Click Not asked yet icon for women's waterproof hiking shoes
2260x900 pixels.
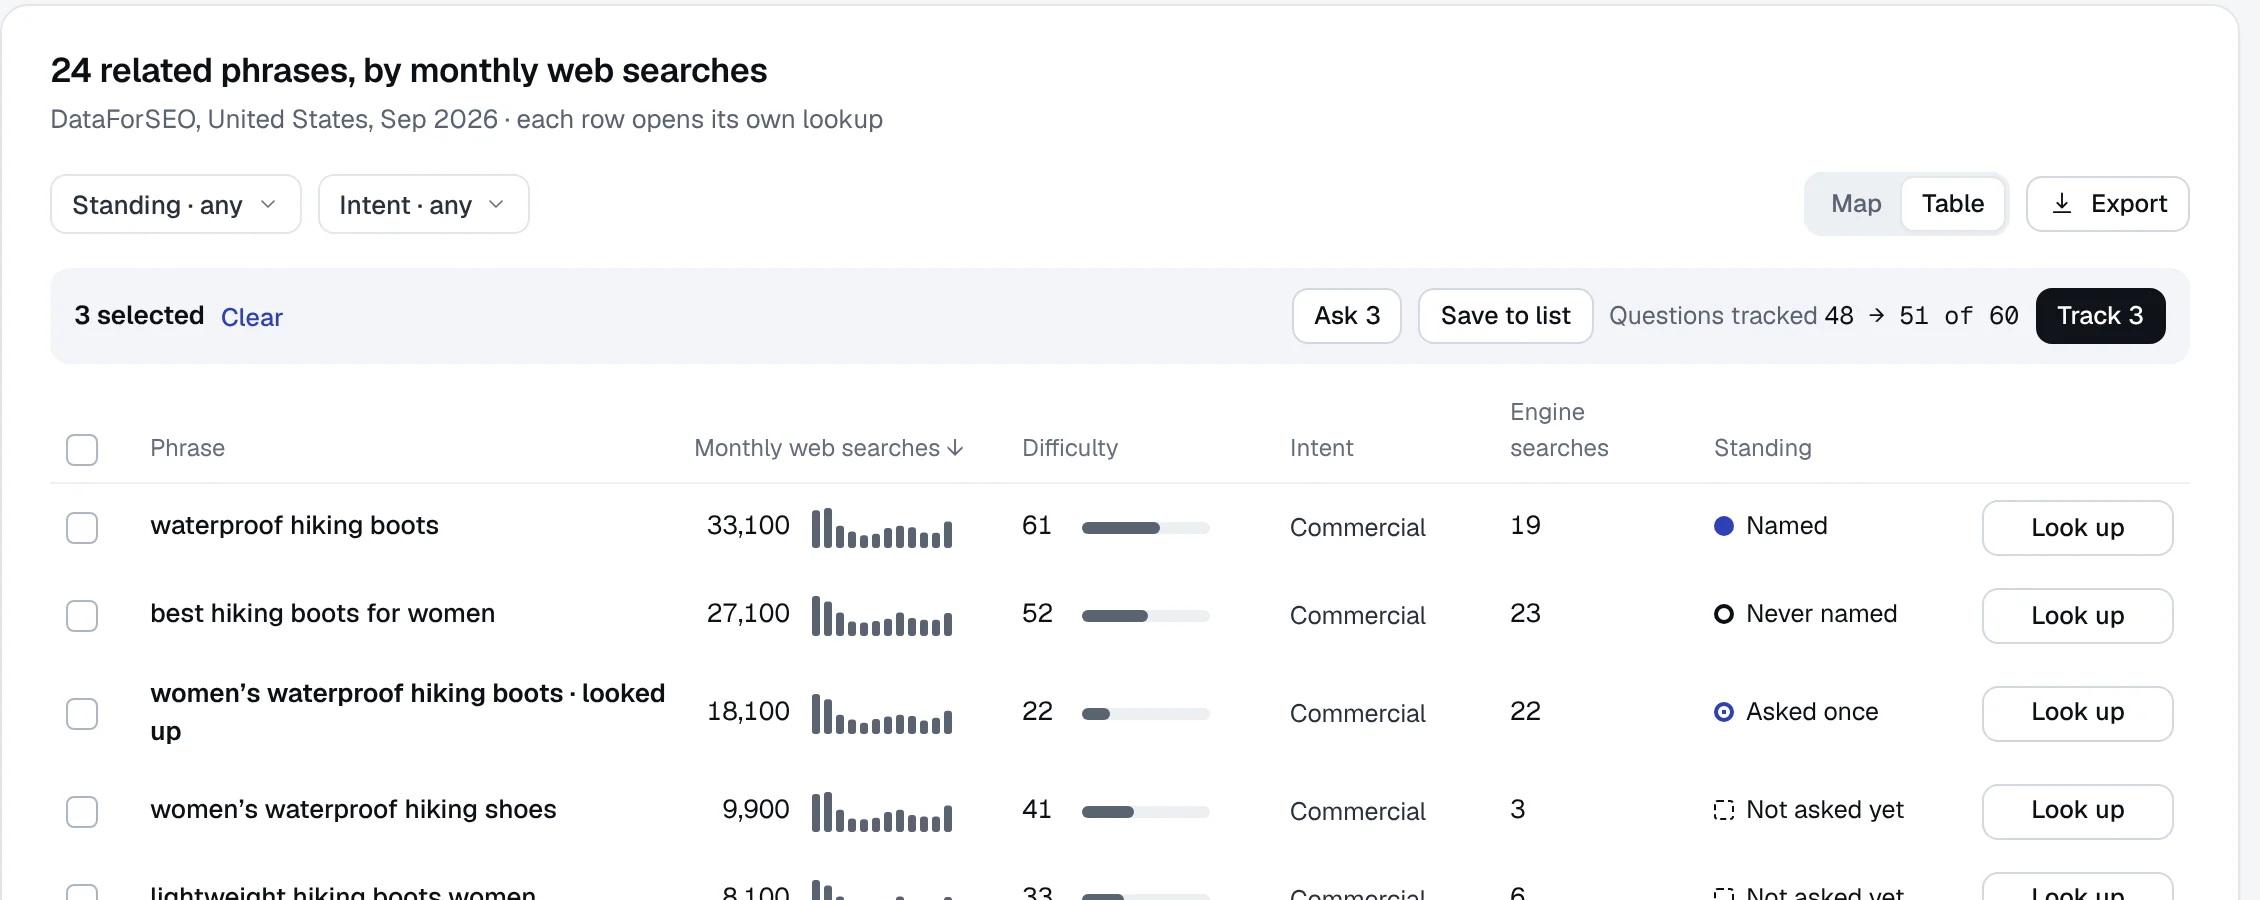(x=1723, y=810)
